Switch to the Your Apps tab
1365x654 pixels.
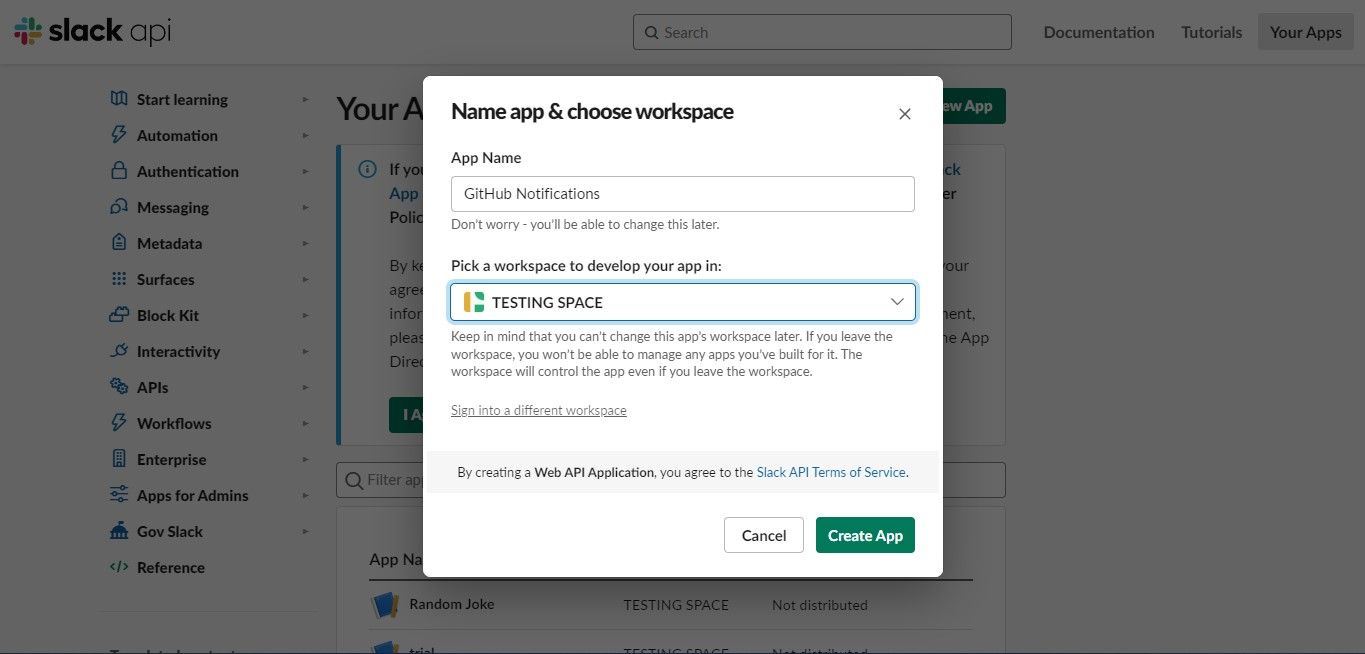coord(1304,31)
